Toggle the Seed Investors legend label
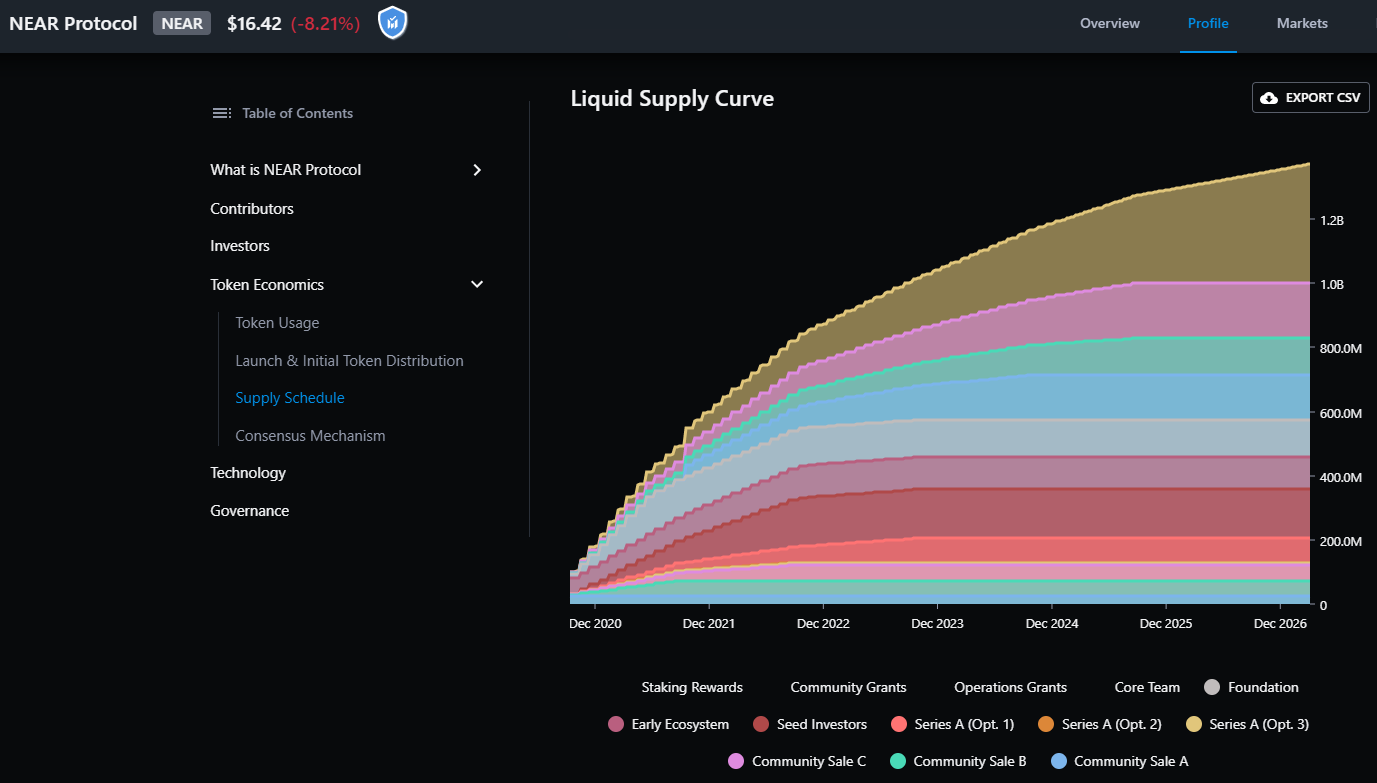The width and height of the screenshot is (1377, 783). 822,724
